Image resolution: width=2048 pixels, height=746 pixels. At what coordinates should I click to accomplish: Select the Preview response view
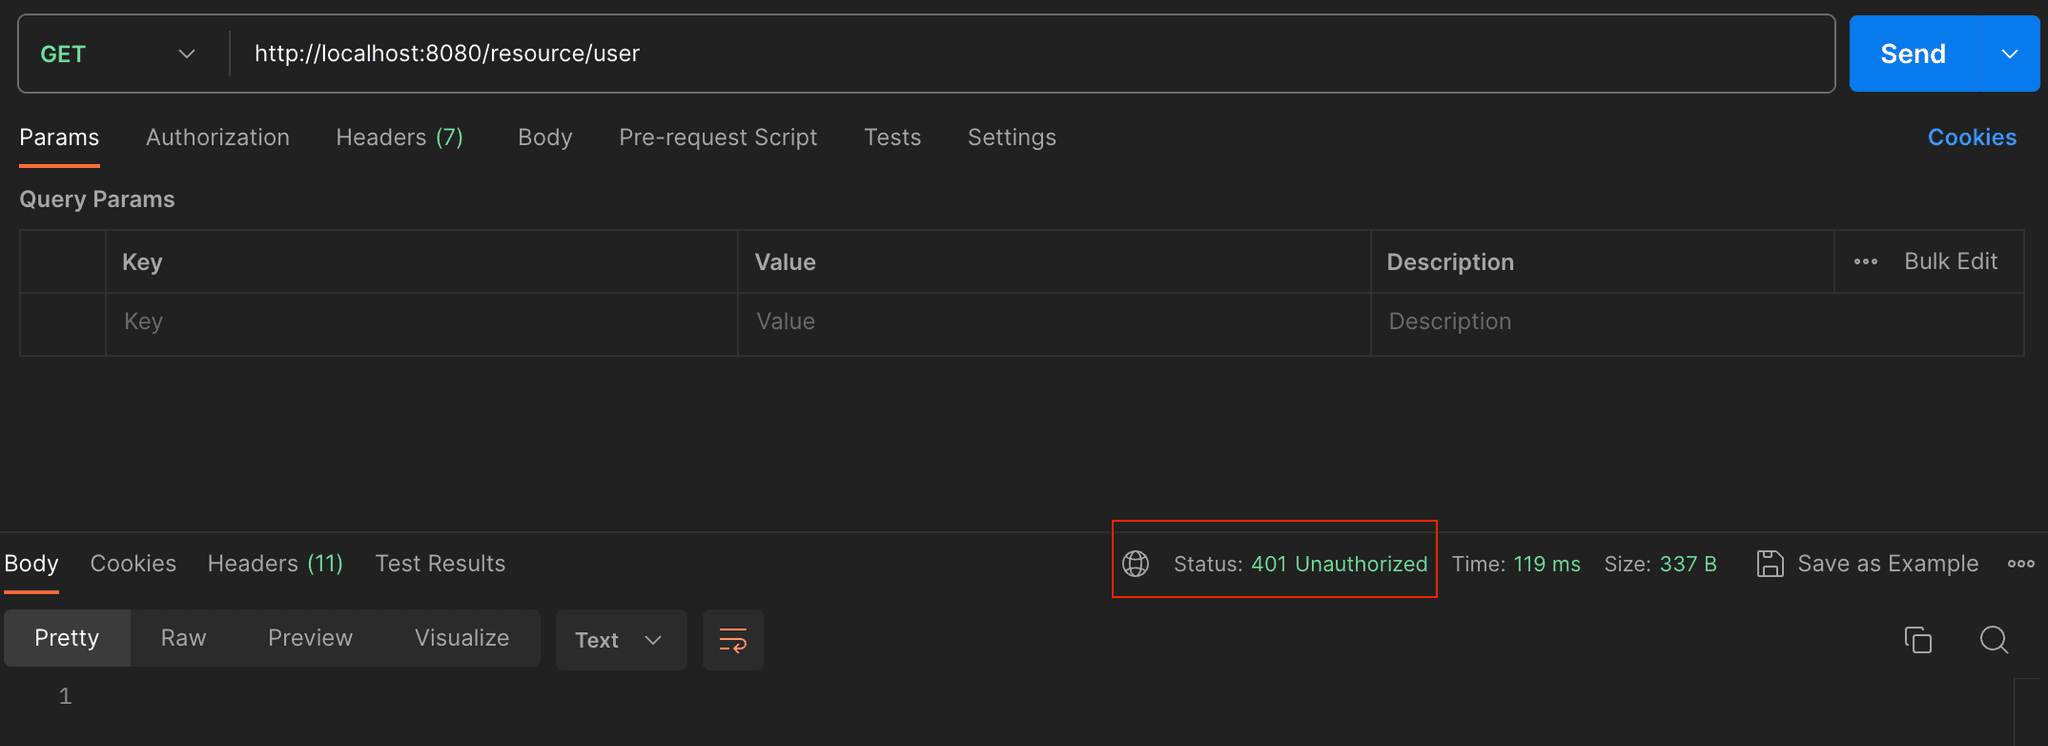[x=310, y=638]
